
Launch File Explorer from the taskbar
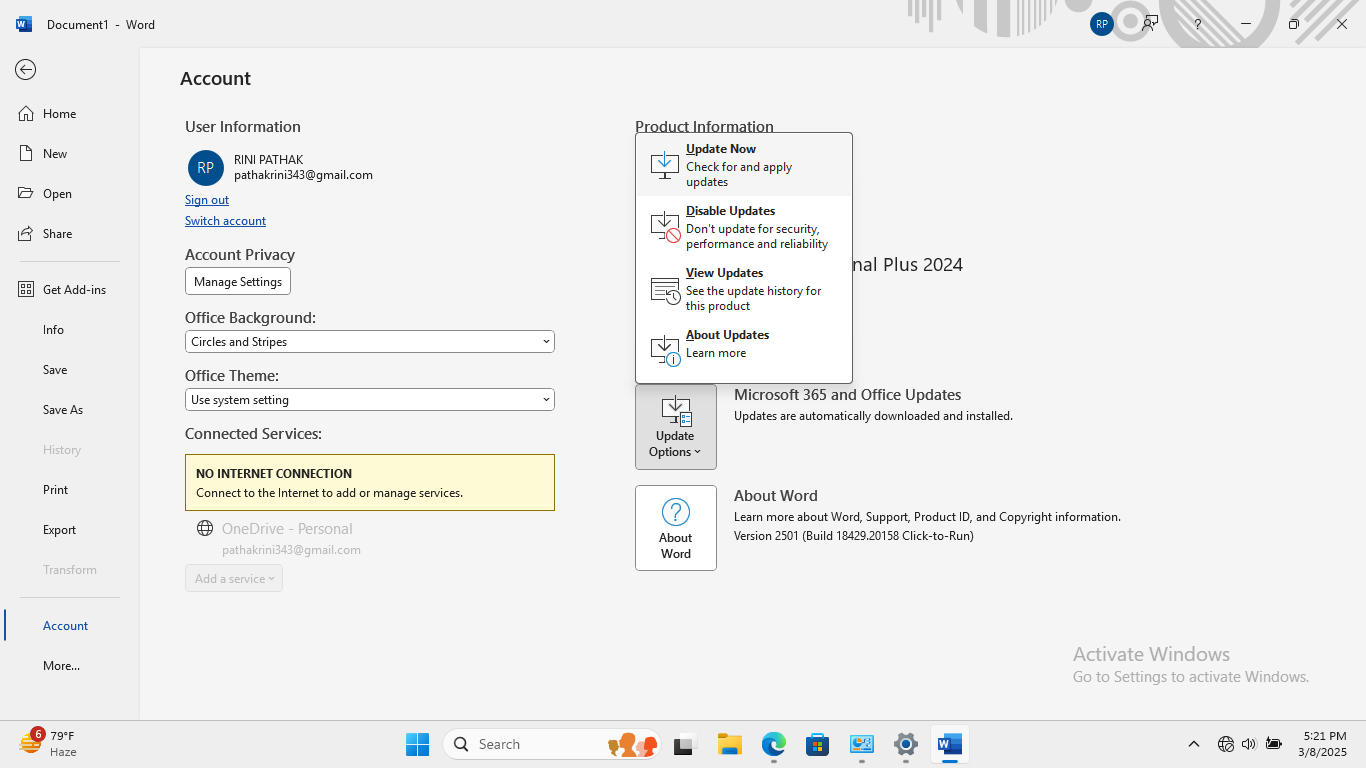[729, 744]
